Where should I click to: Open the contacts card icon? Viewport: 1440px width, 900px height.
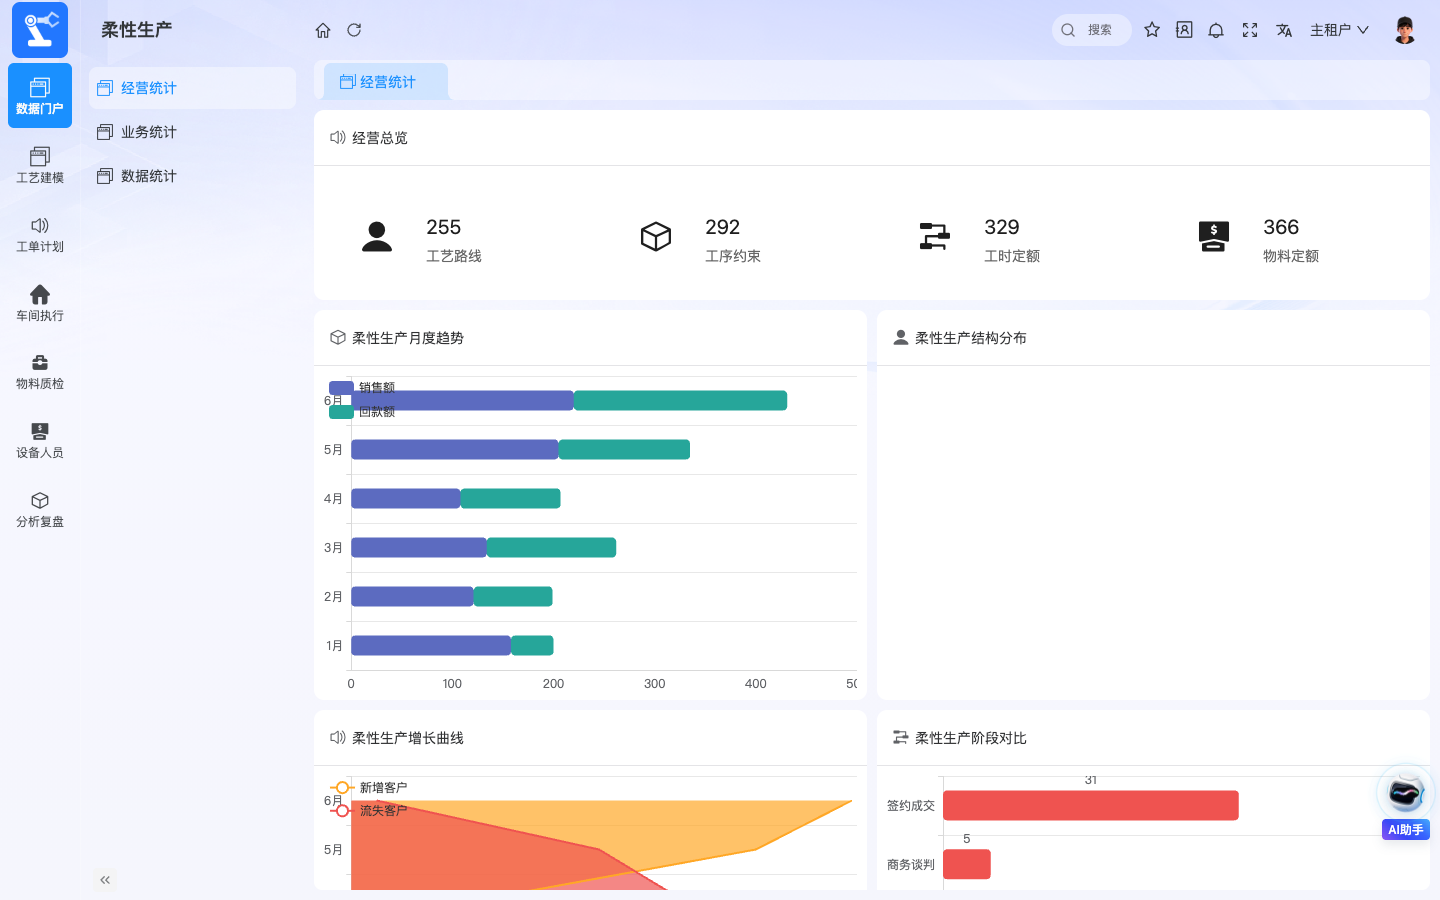[x=1184, y=30]
